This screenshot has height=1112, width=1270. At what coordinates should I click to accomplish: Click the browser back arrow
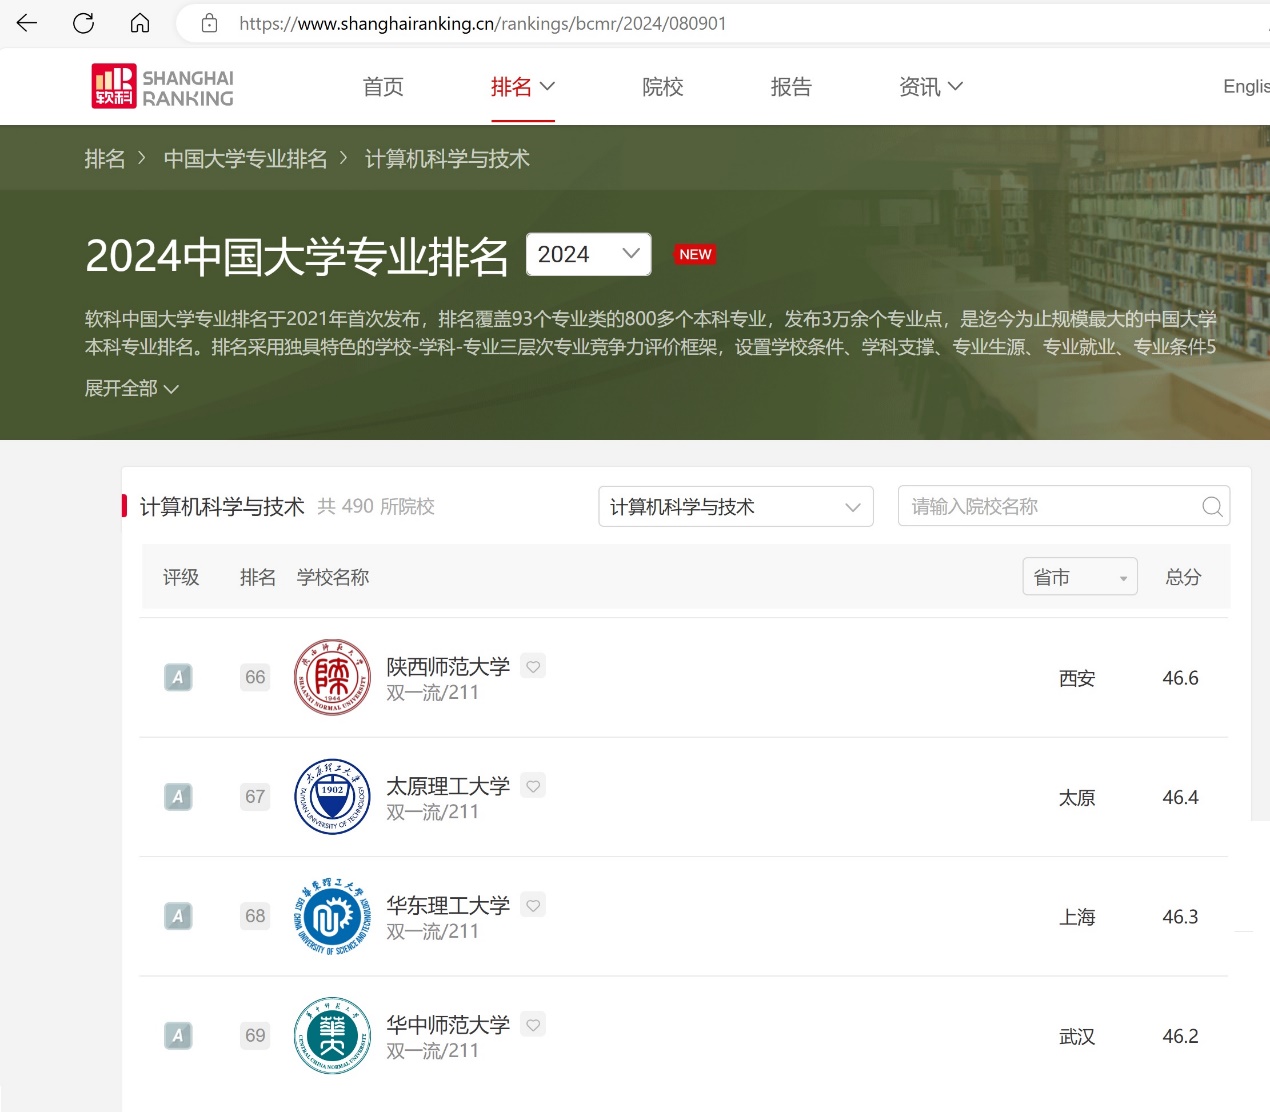(x=27, y=23)
